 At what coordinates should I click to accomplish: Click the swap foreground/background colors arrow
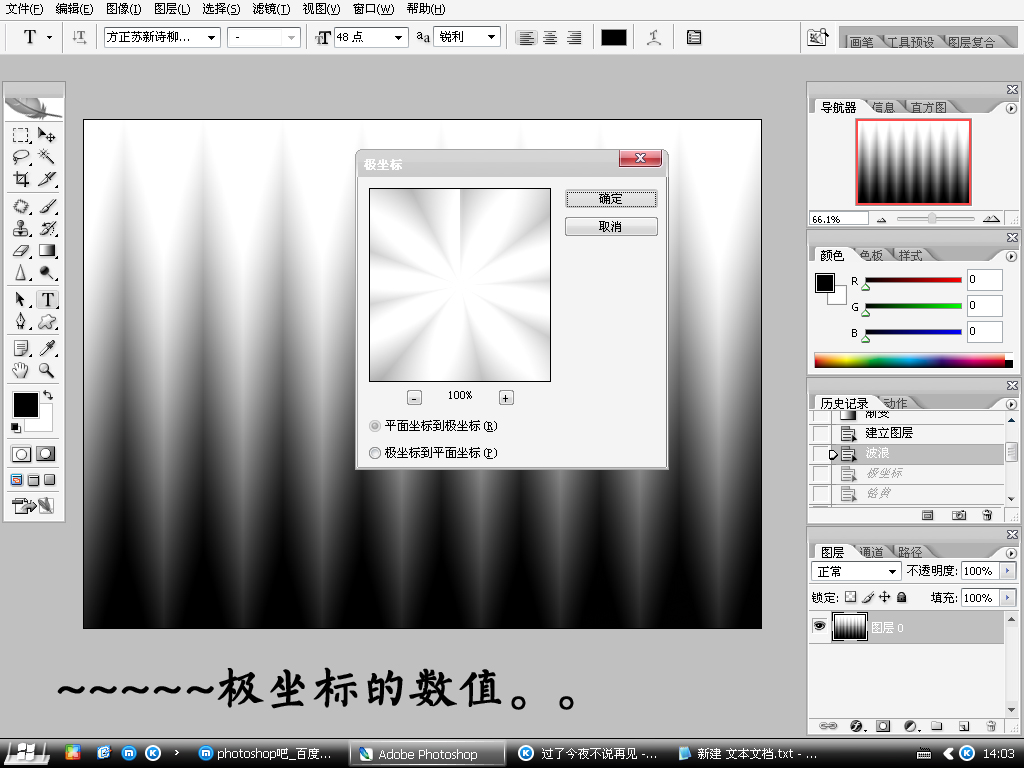48,396
